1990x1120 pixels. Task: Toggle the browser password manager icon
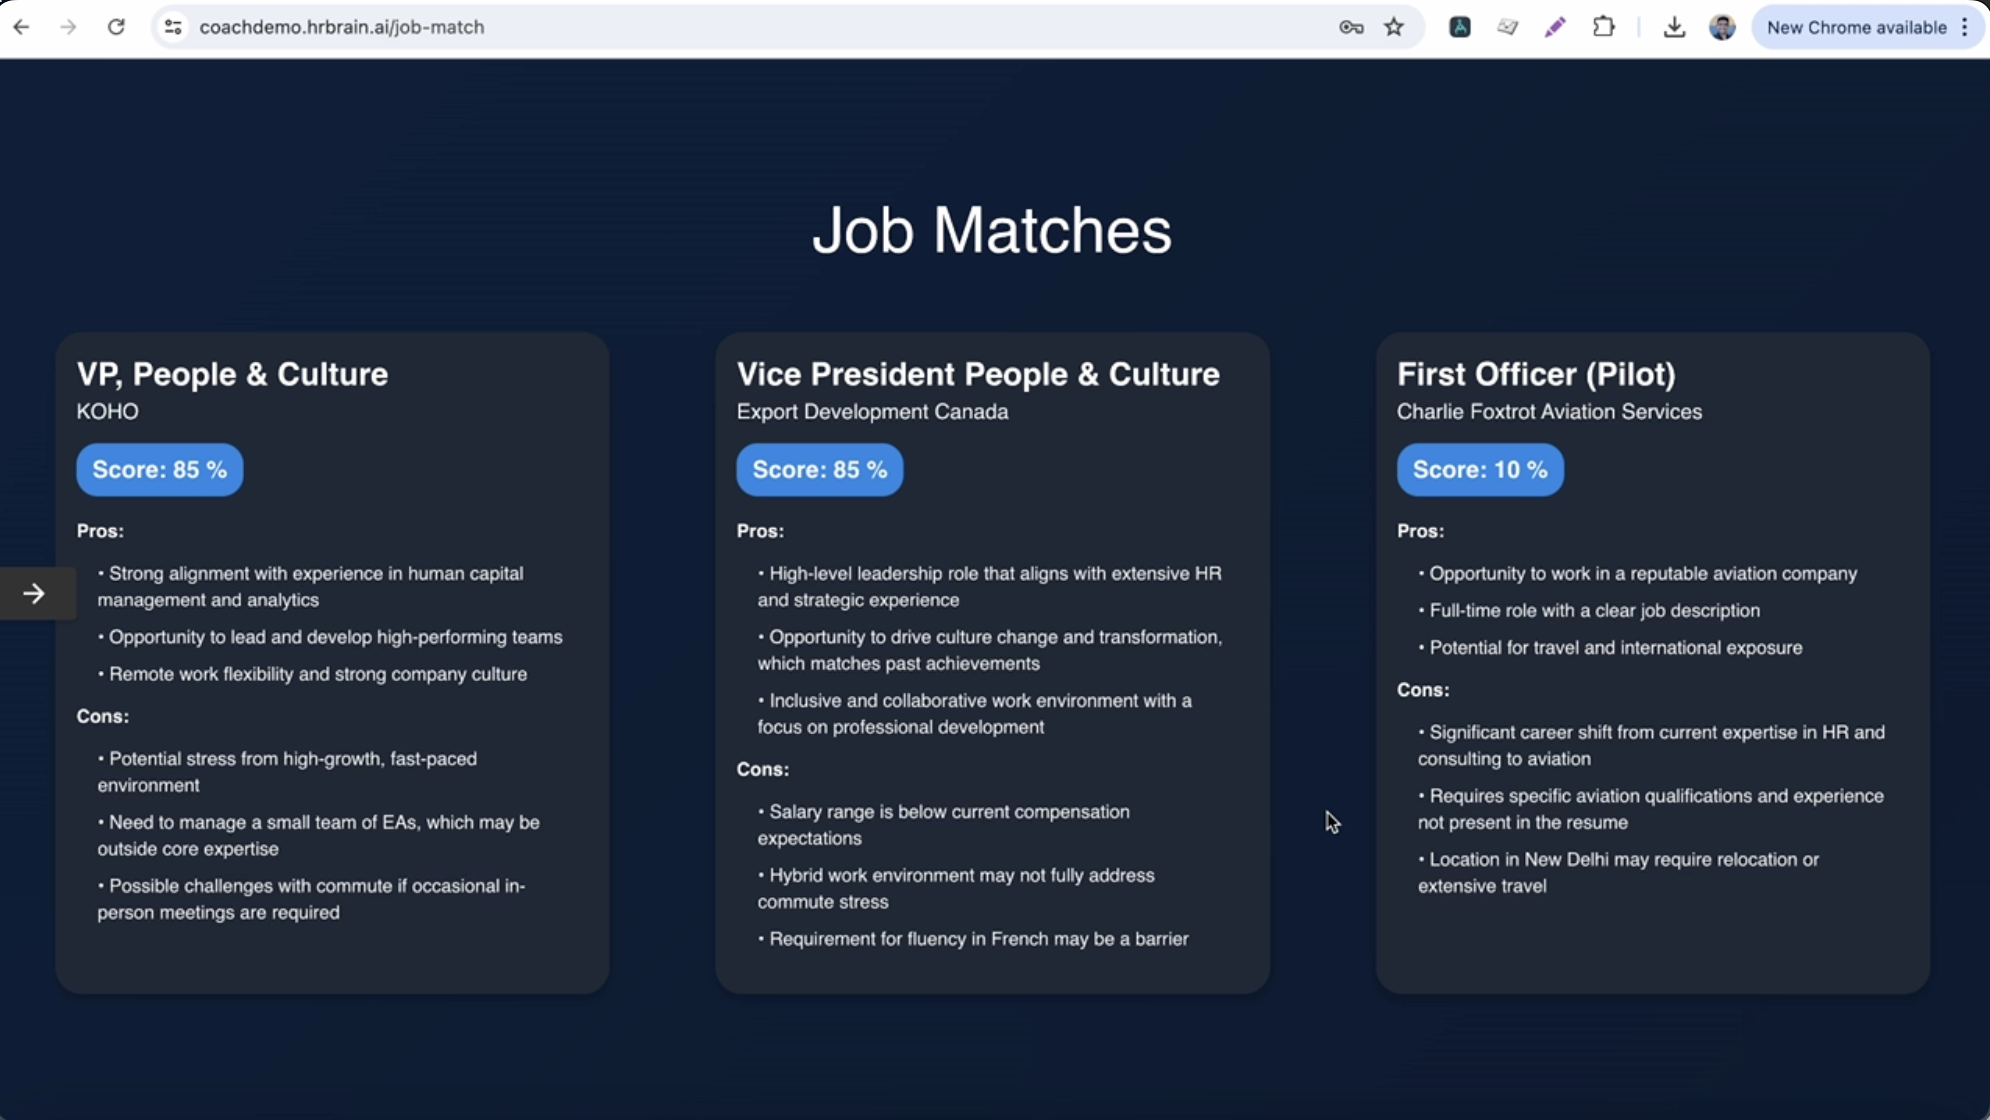1350,26
